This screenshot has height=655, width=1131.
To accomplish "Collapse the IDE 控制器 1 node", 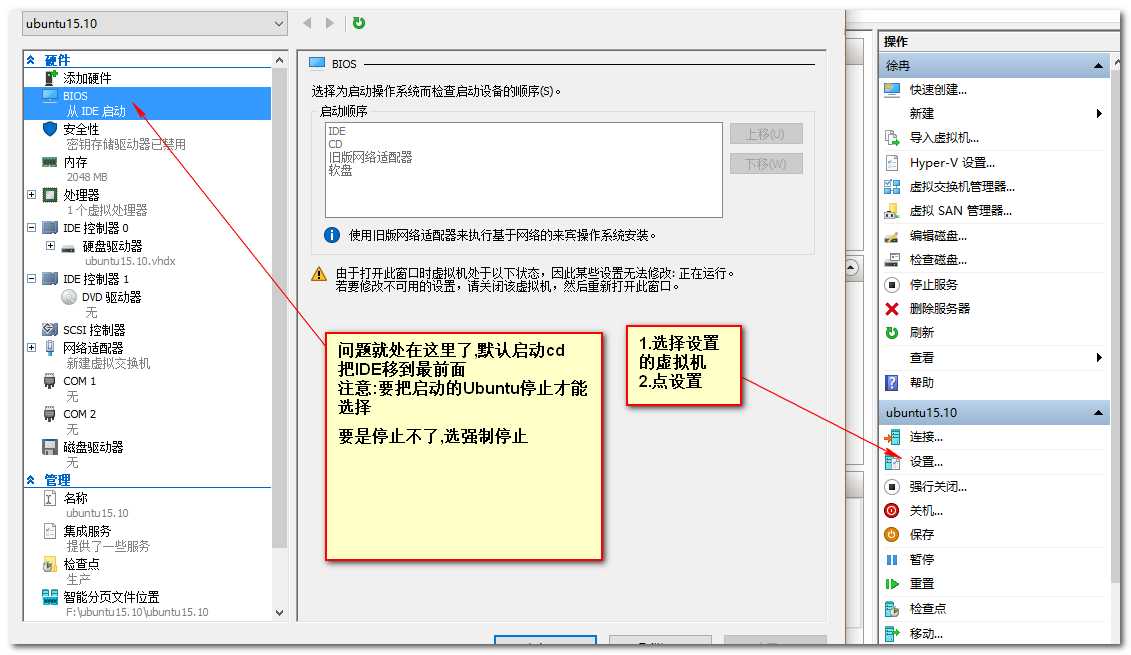I will 31,279.
